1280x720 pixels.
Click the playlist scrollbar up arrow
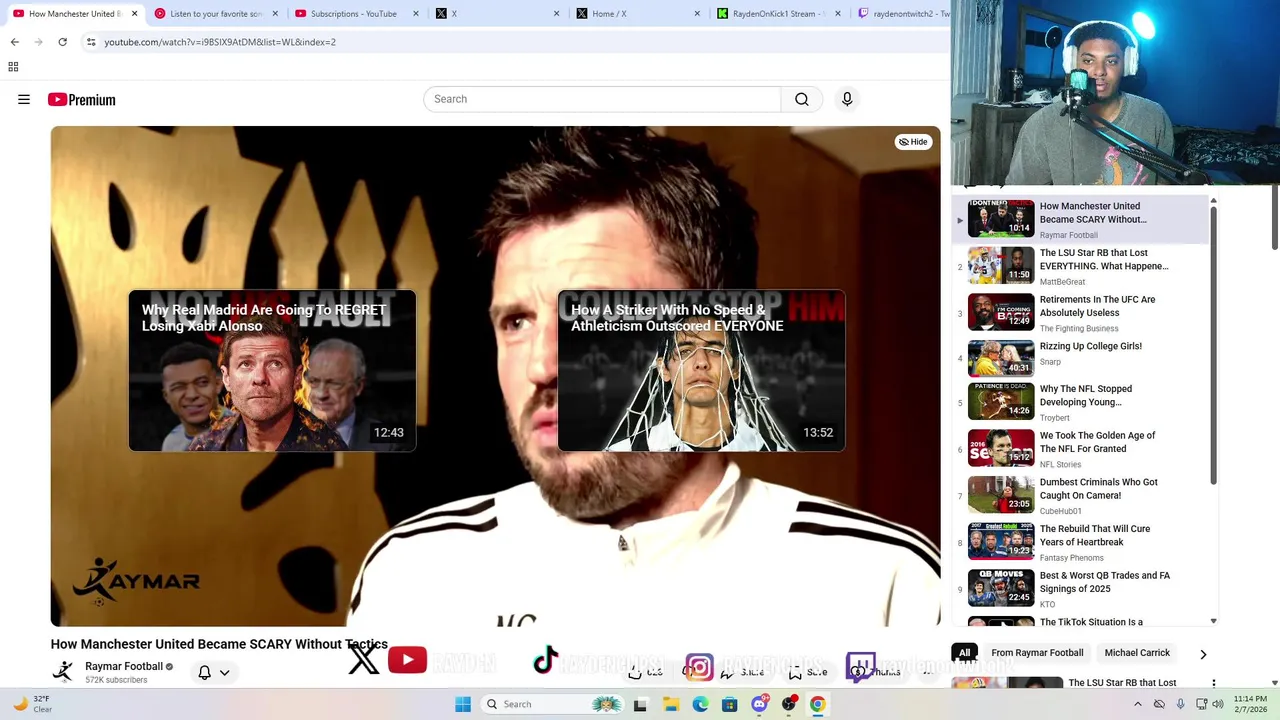click(1214, 201)
